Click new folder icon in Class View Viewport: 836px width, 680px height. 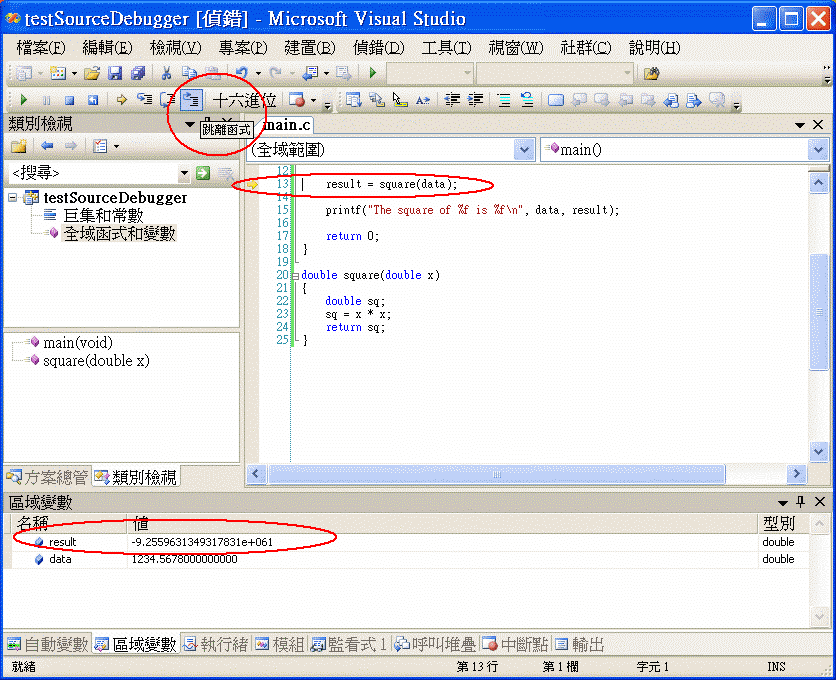[x=19, y=146]
